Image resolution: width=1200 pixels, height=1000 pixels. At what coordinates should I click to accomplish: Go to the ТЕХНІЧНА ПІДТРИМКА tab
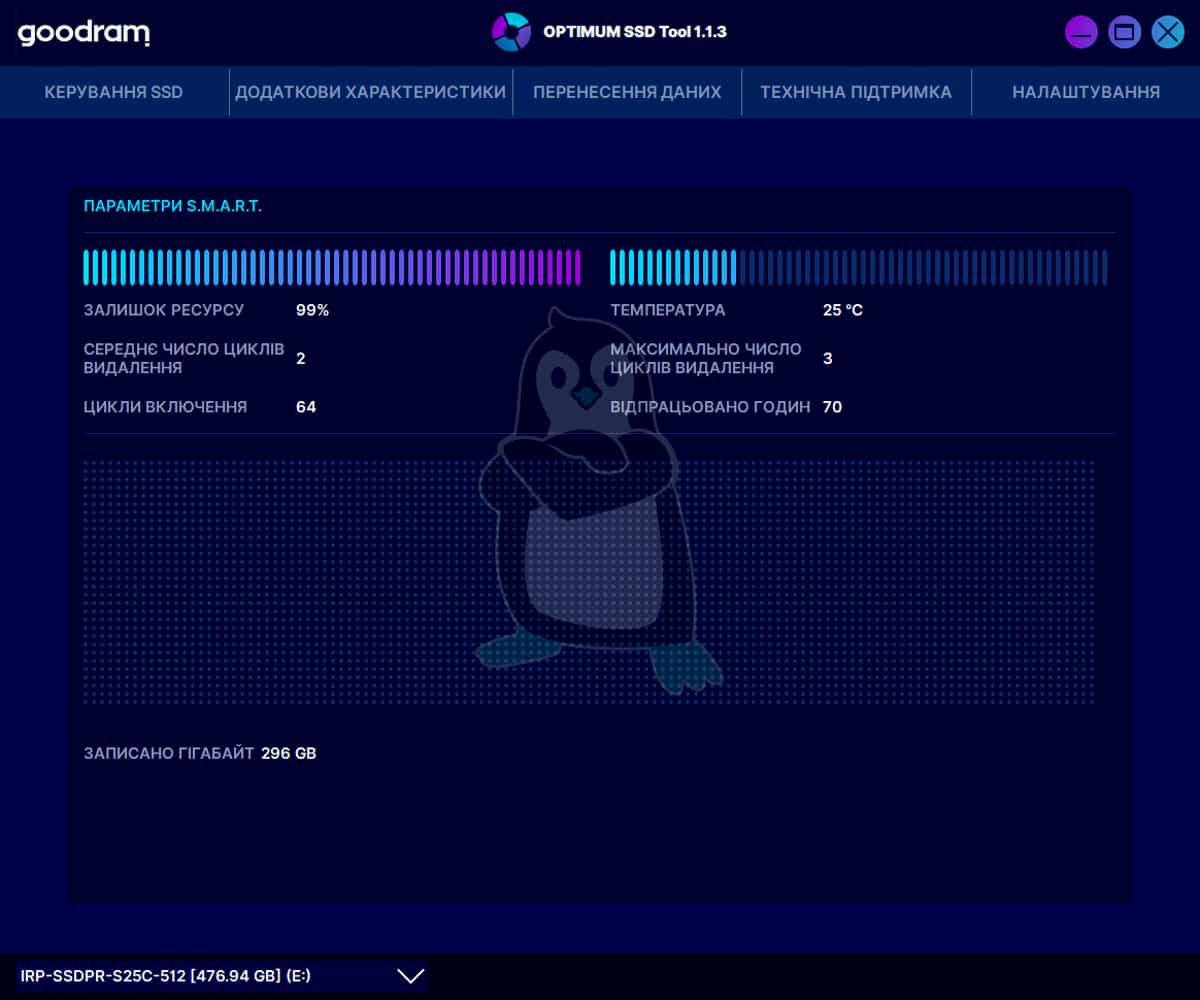coord(856,92)
